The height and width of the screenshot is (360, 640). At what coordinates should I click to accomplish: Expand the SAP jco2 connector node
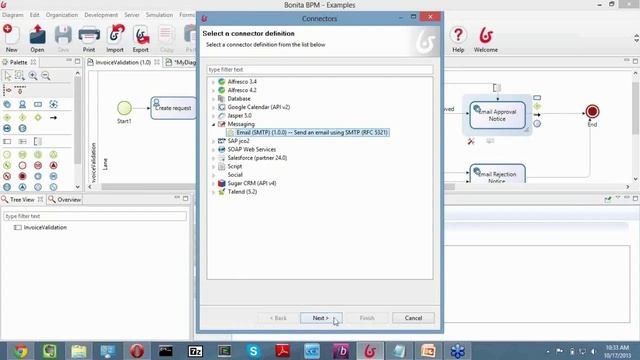(x=213, y=141)
